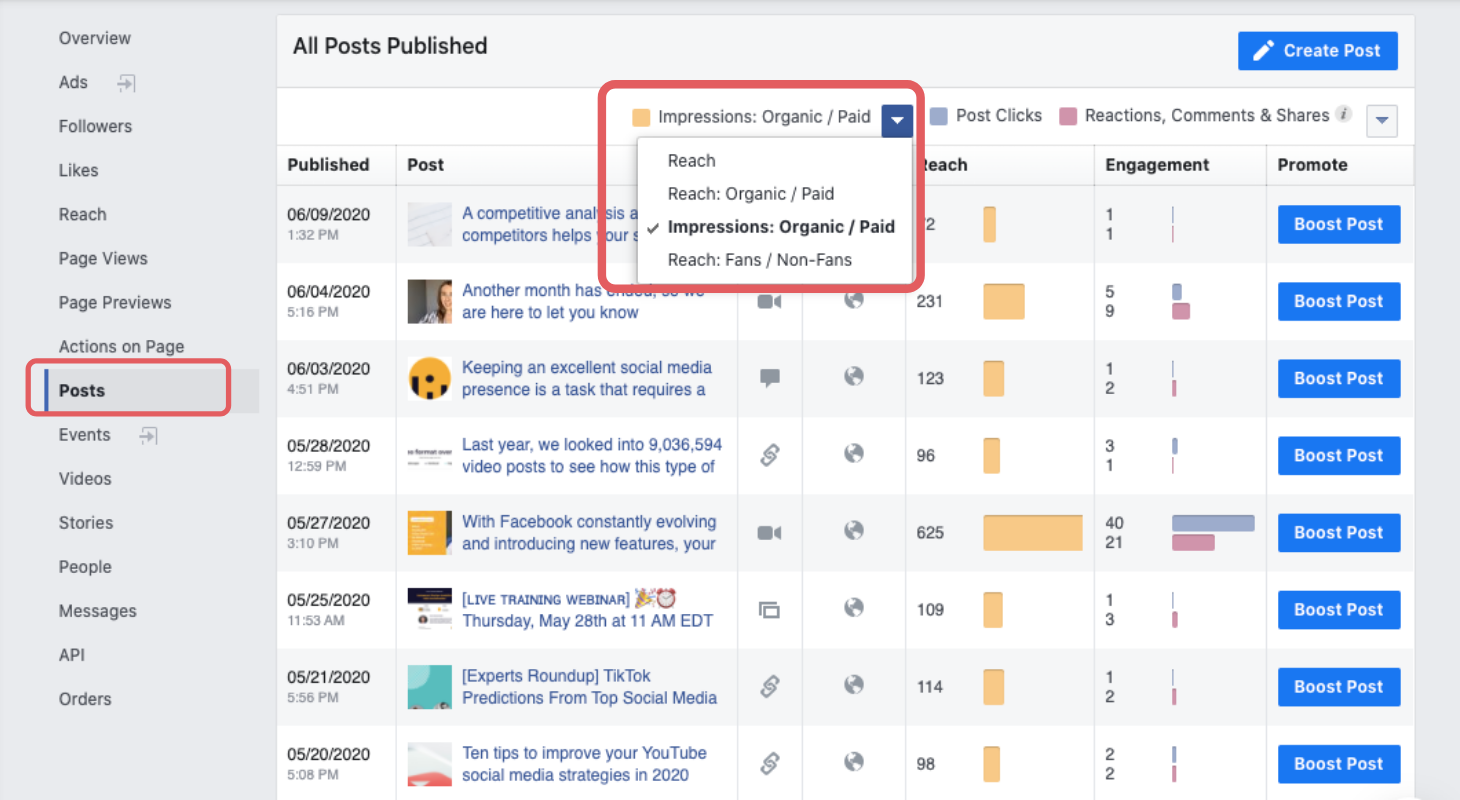
Task: Click thumbnail of 06/04/2020 post
Action: (x=429, y=301)
